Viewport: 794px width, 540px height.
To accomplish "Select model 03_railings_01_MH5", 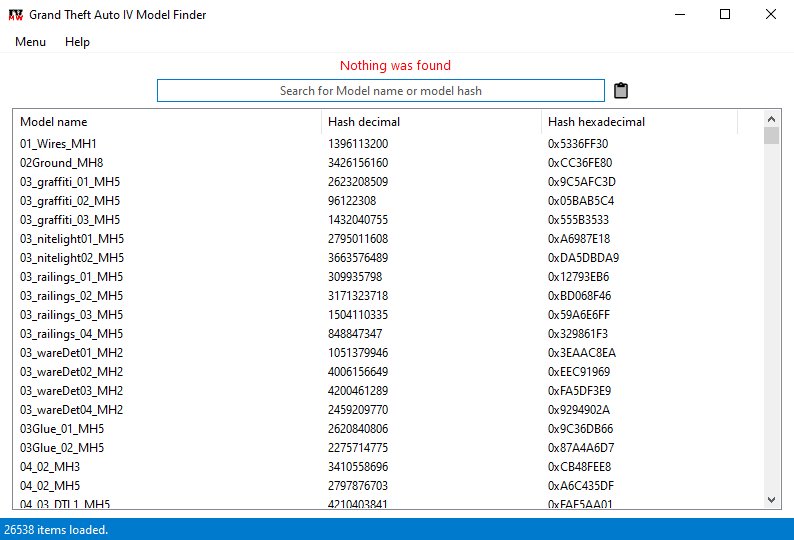I will tap(71, 277).
